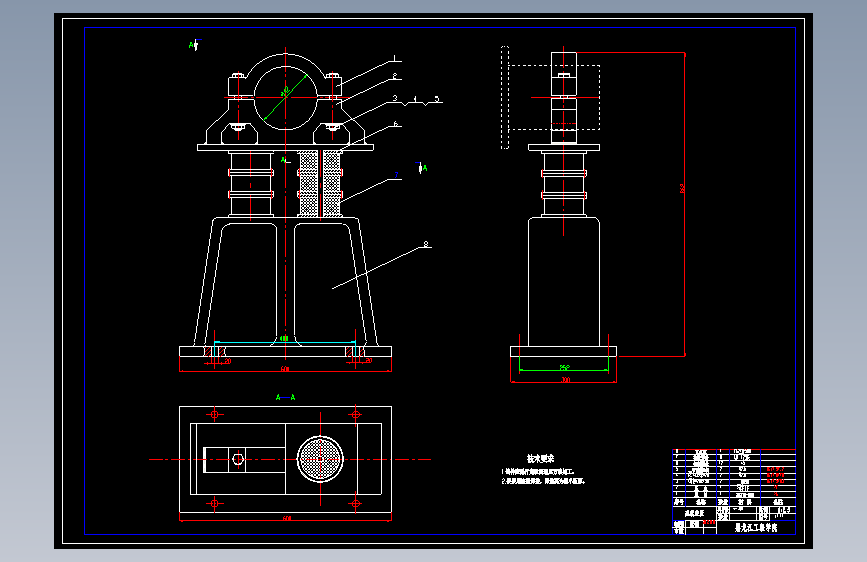Select part balloon number 1 in front view
Image resolution: width=867 pixels, height=562 pixels.
394,58
